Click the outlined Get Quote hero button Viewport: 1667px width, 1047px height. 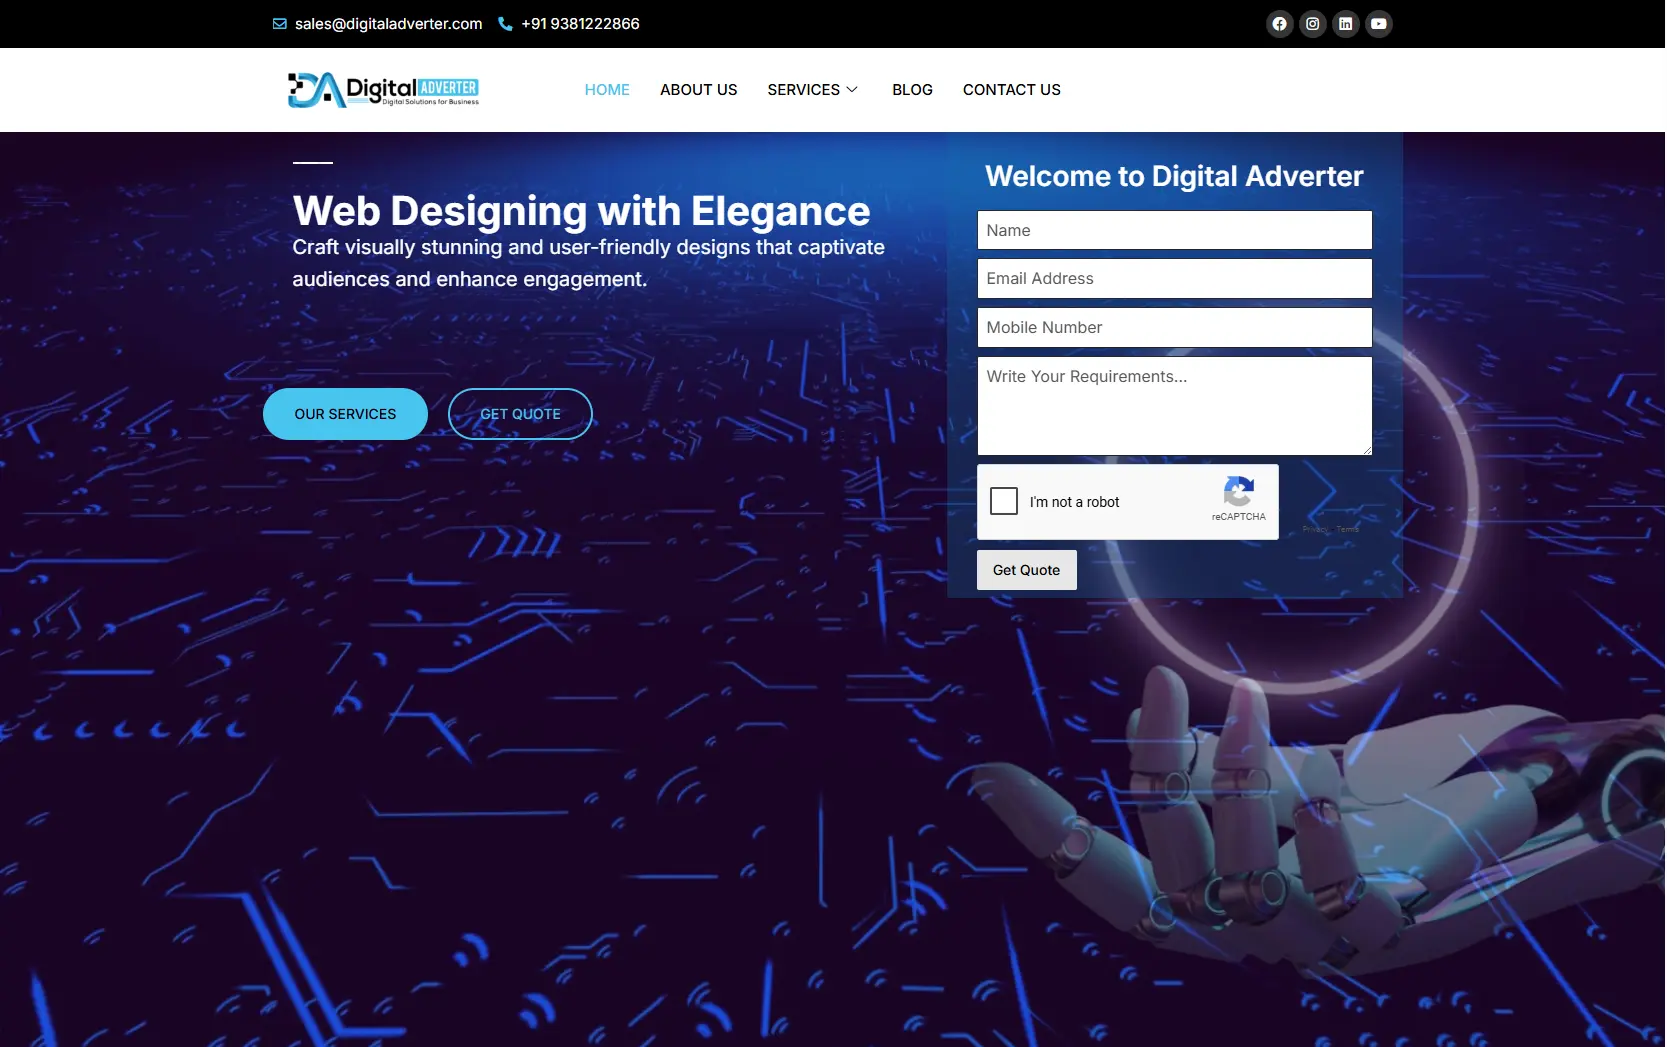tap(520, 414)
